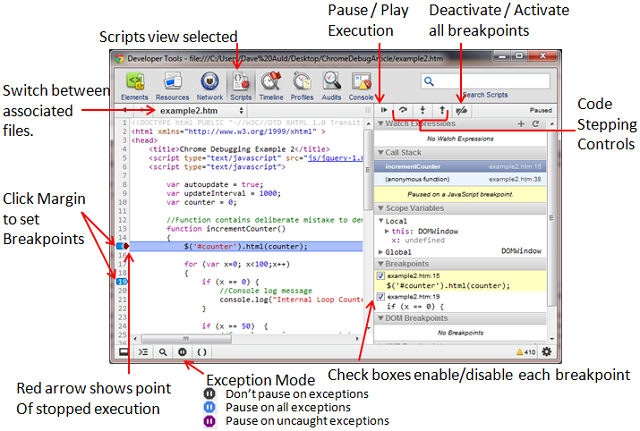Open the js/jquery script link
640x431 pixels.
pyautogui.click(x=335, y=158)
